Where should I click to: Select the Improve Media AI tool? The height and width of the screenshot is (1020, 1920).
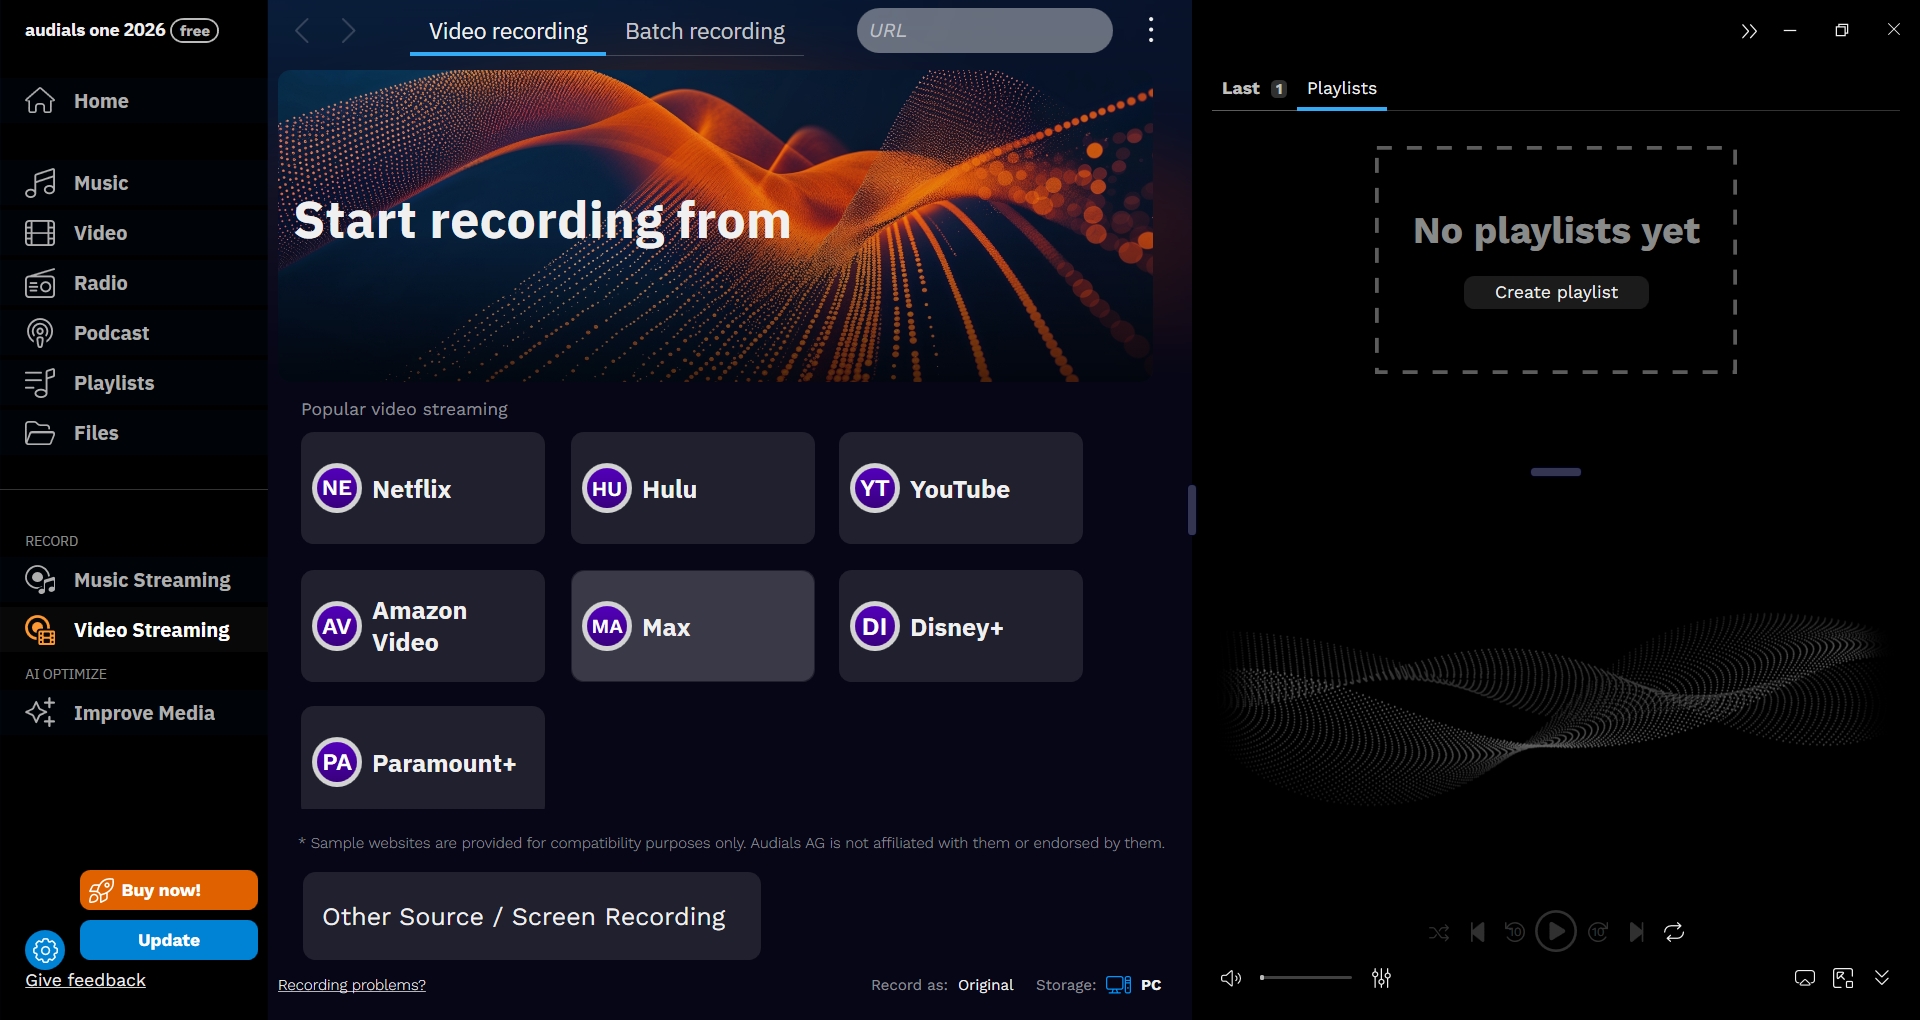click(144, 713)
